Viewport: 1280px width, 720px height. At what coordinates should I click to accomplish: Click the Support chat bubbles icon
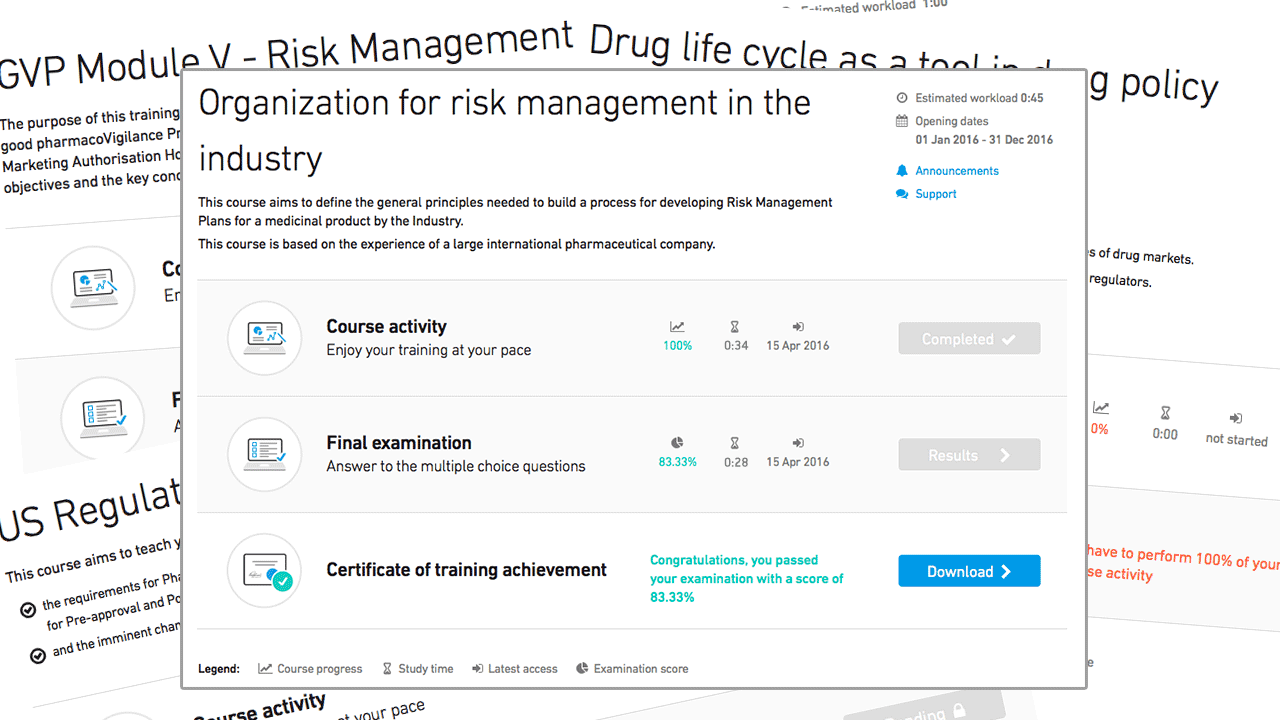click(x=902, y=194)
